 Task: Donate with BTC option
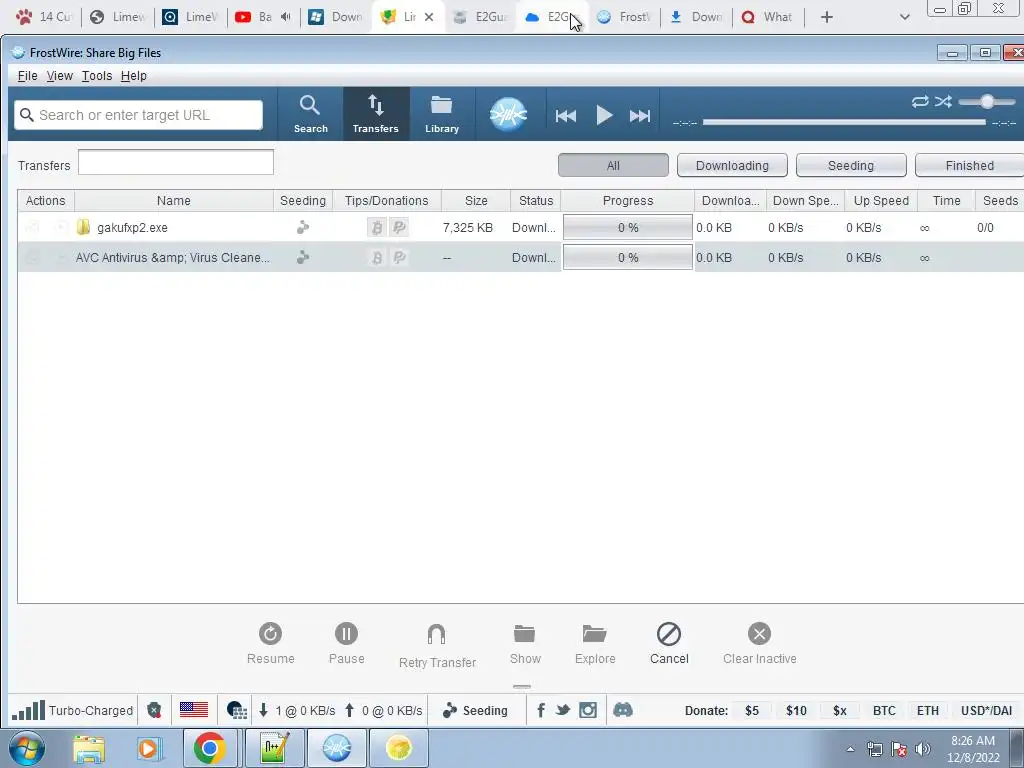click(x=884, y=711)
